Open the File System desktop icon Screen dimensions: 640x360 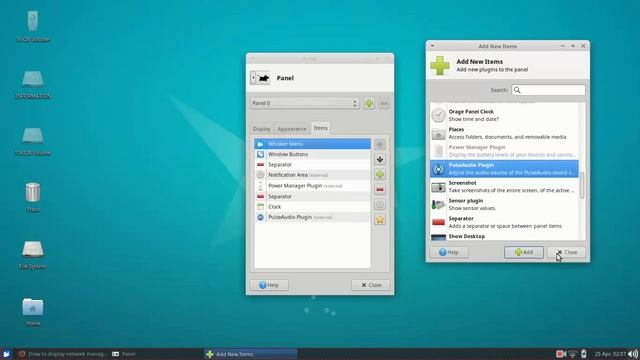33,249
